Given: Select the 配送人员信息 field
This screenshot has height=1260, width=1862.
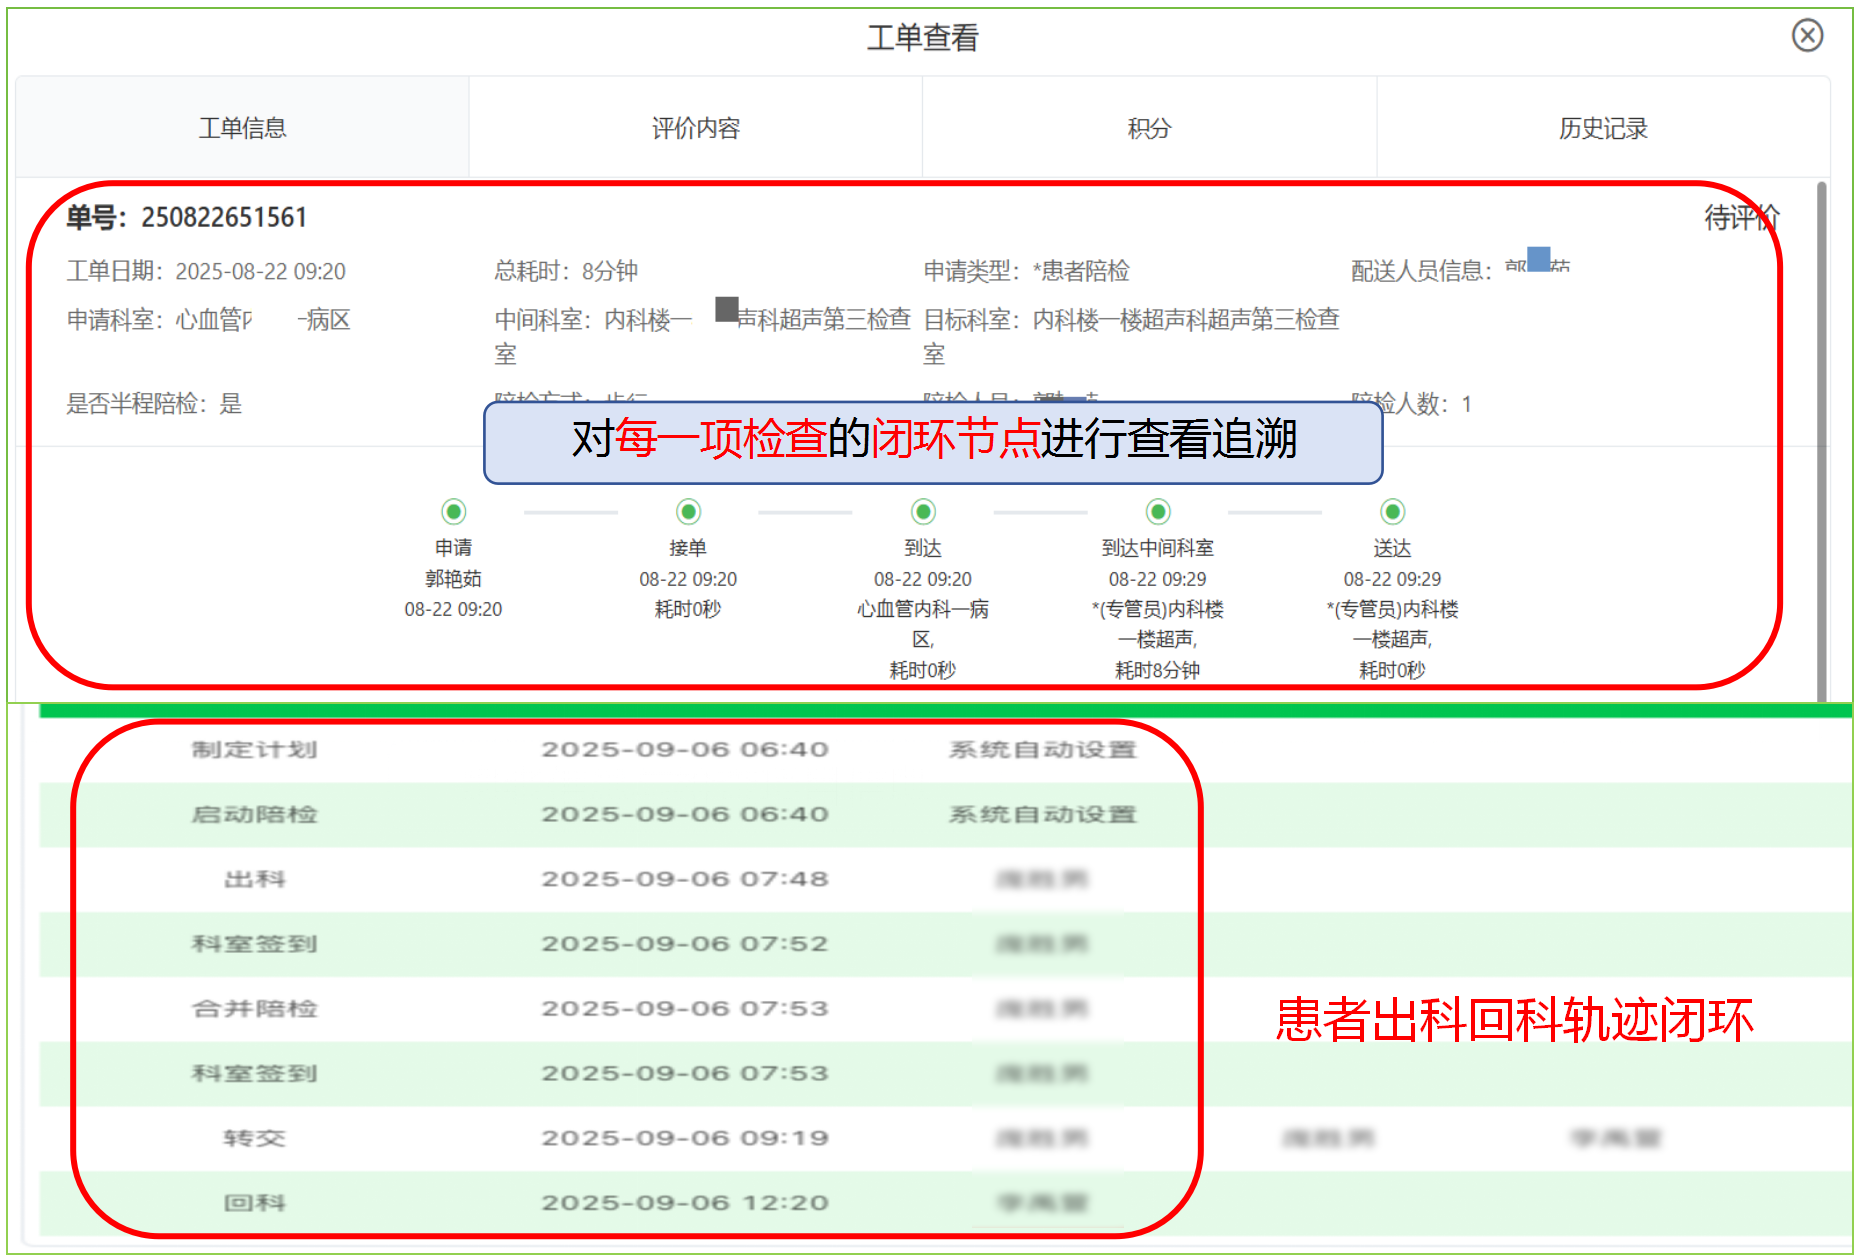Looking at the screenshot, I should 1461,270.
